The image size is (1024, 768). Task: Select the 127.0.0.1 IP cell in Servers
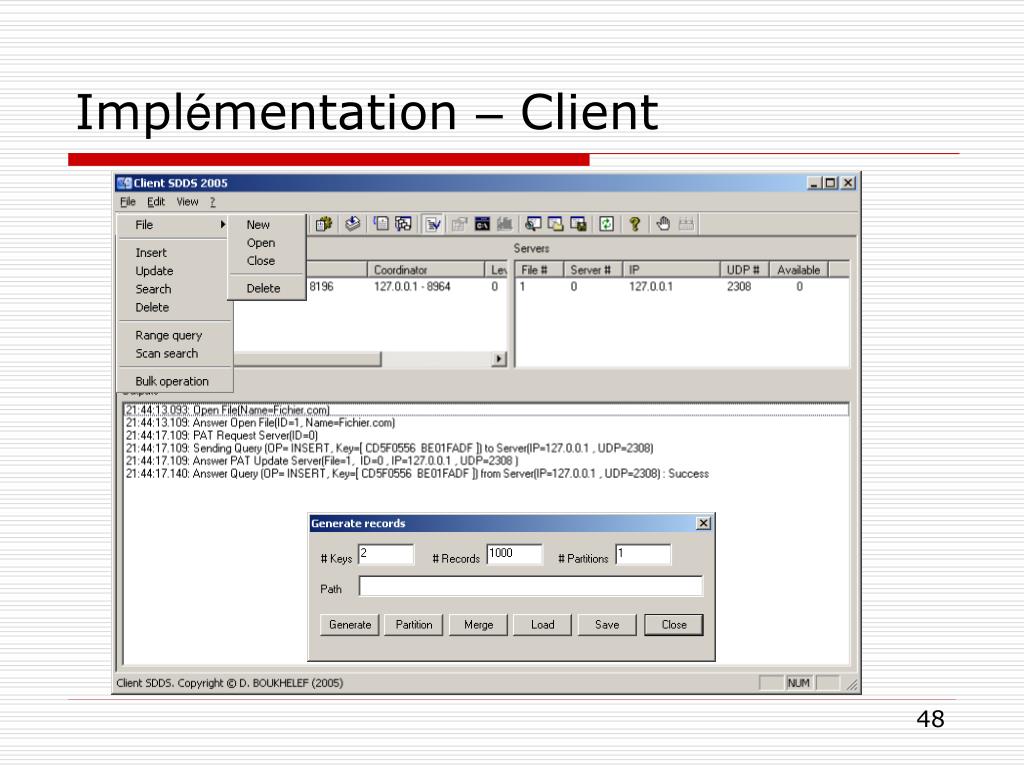[650, 287]
